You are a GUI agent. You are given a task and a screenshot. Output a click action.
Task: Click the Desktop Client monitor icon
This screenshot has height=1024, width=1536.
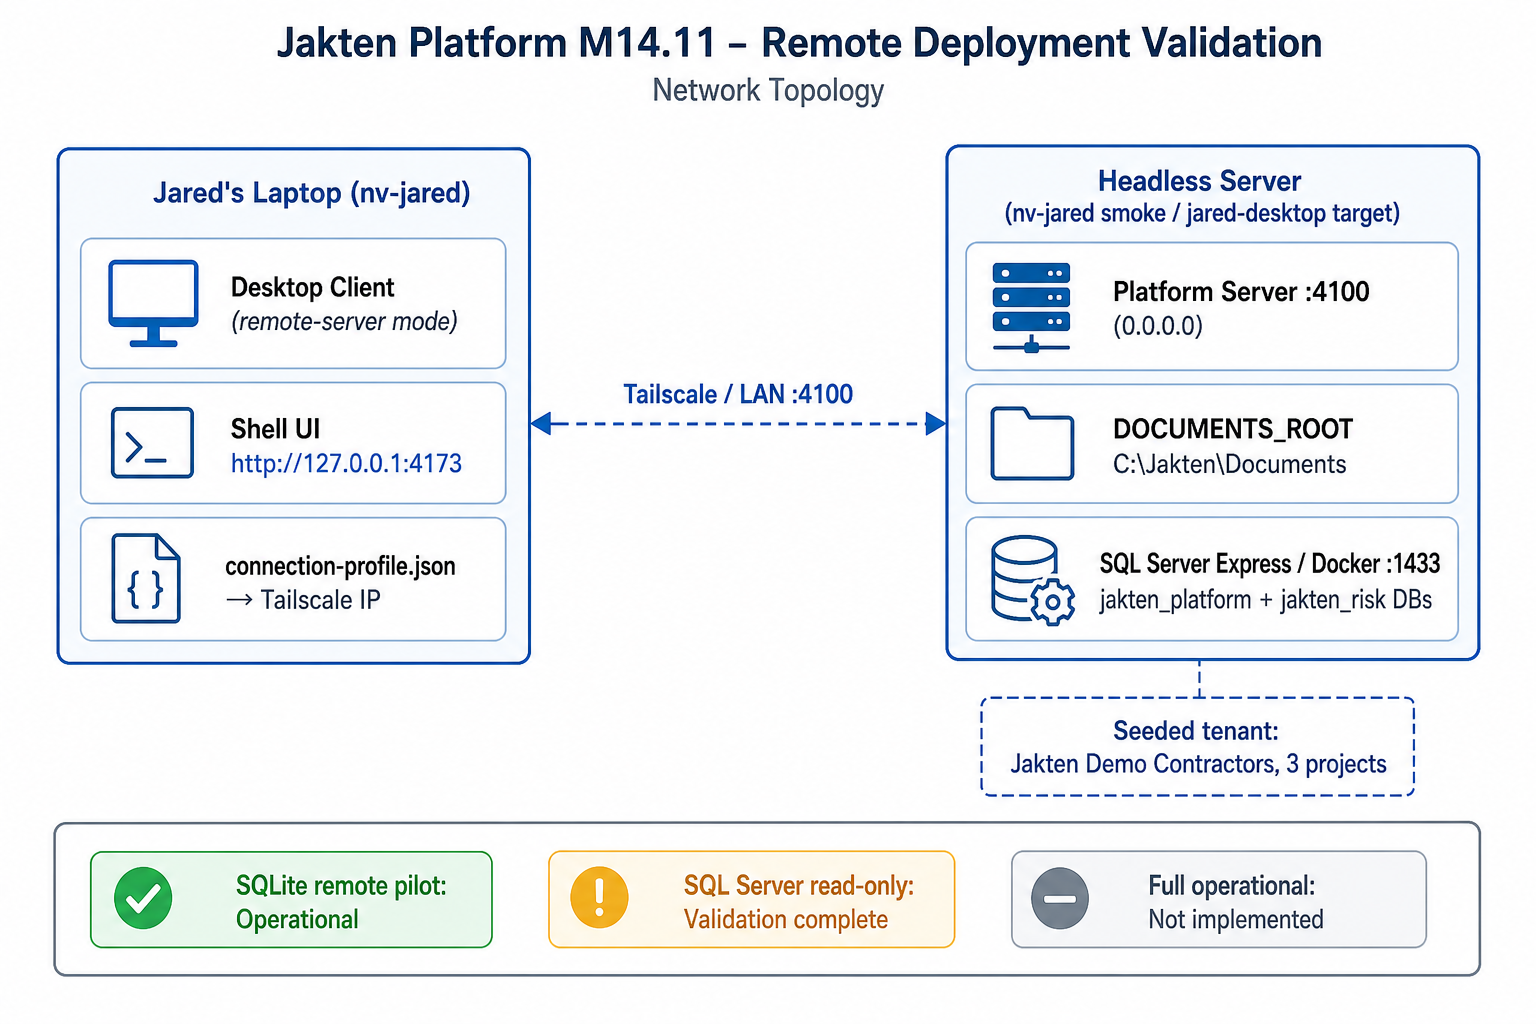click(x=153, y=303)
